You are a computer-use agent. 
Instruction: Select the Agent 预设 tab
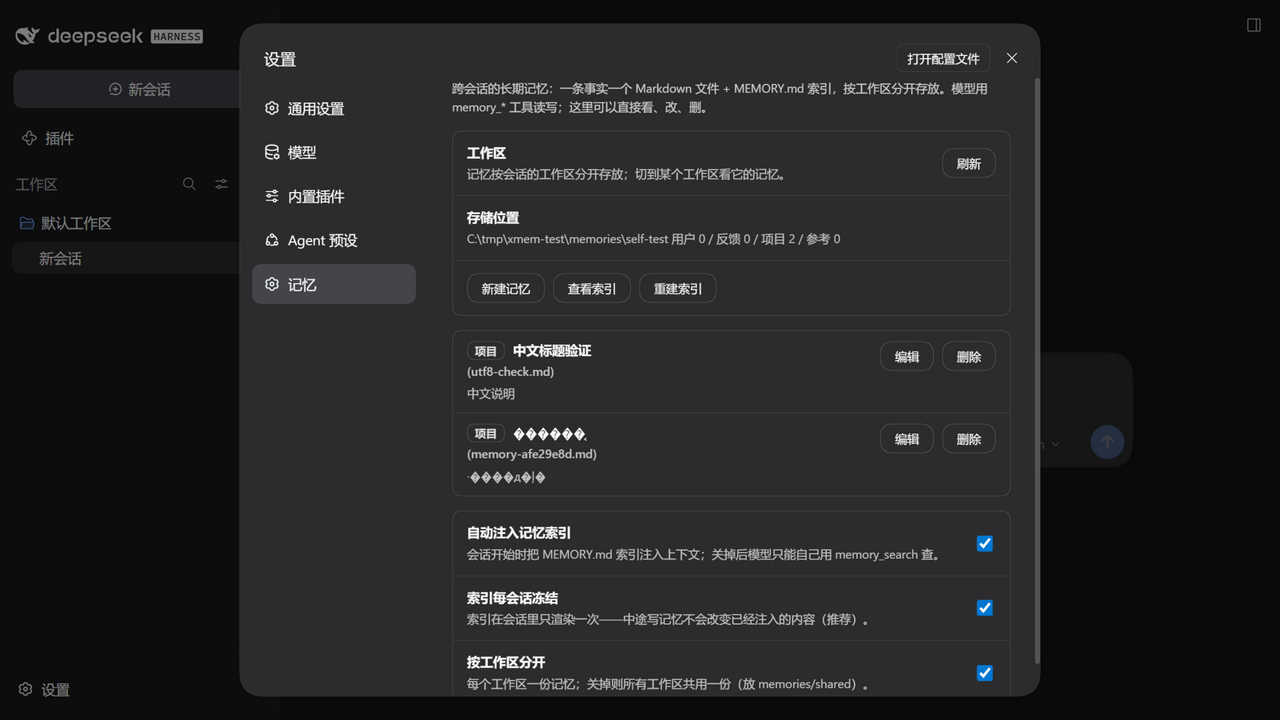pyautogui.click(x=334, y=240)
